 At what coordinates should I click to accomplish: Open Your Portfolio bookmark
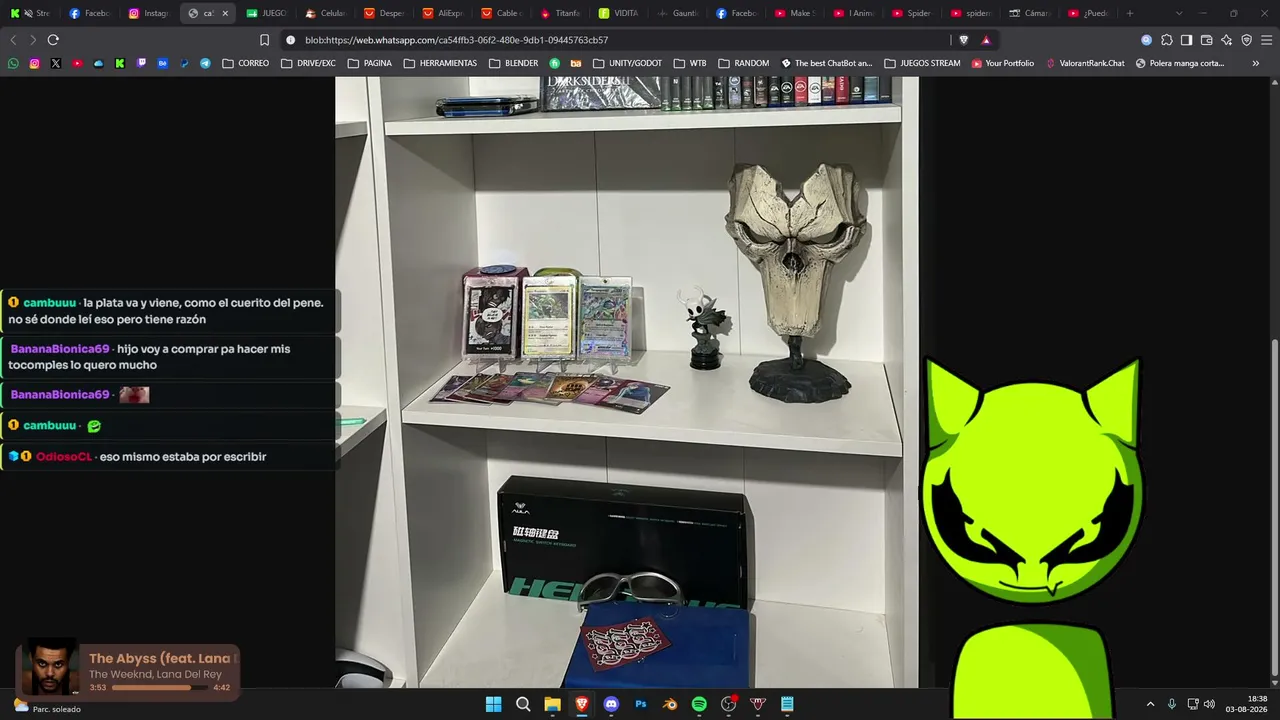tap(1003, 63)
